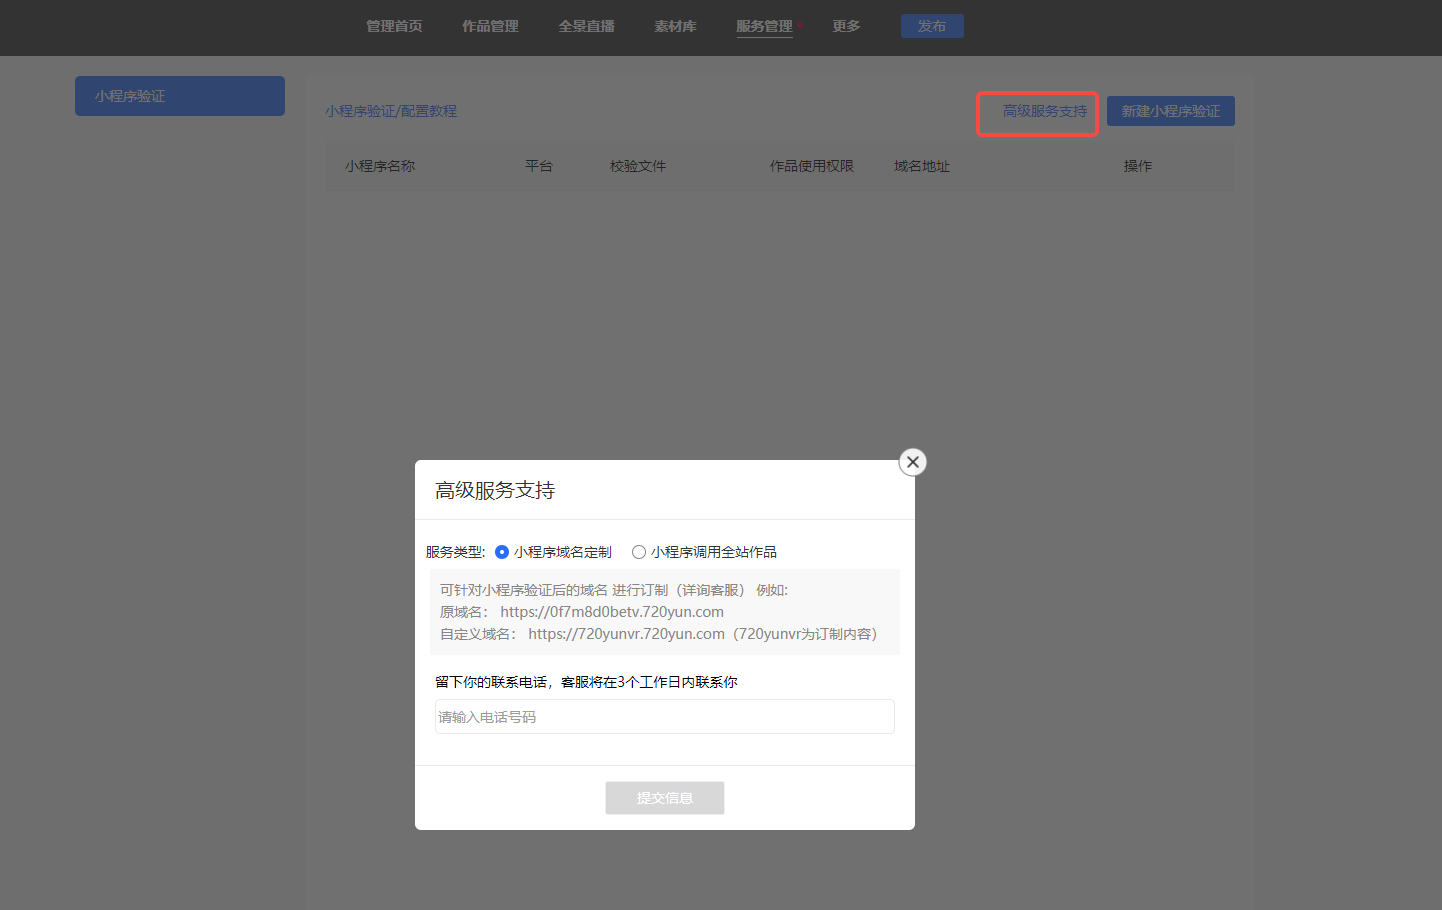This screenshot has width=1442, height=910.
Task: Open the 服务管理 menu
Action: click(x=764, y=26)
